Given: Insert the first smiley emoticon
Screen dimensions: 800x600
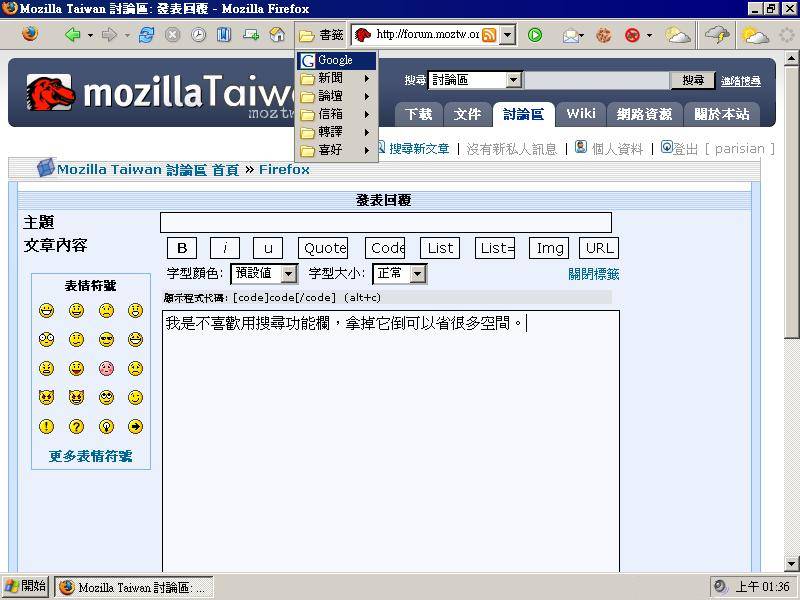Looking at the screenshot, I should click(46, 310).
